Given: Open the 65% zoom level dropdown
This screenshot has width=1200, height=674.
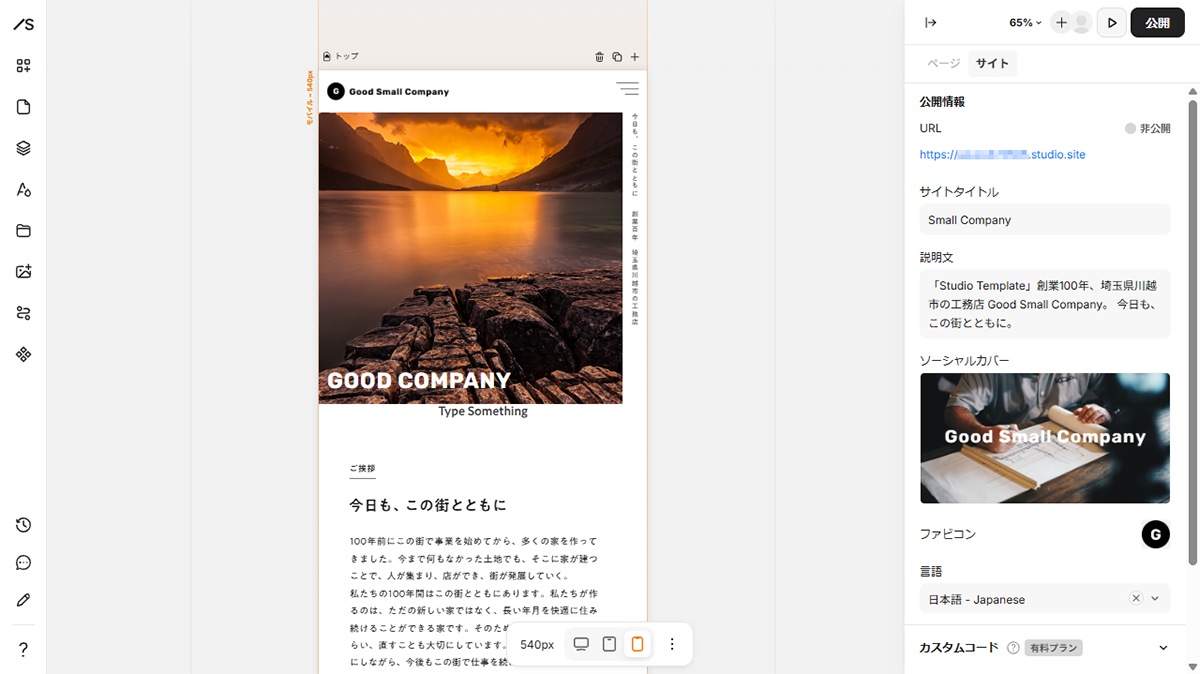Looking at the screenshot, I should pos(1025,23).
